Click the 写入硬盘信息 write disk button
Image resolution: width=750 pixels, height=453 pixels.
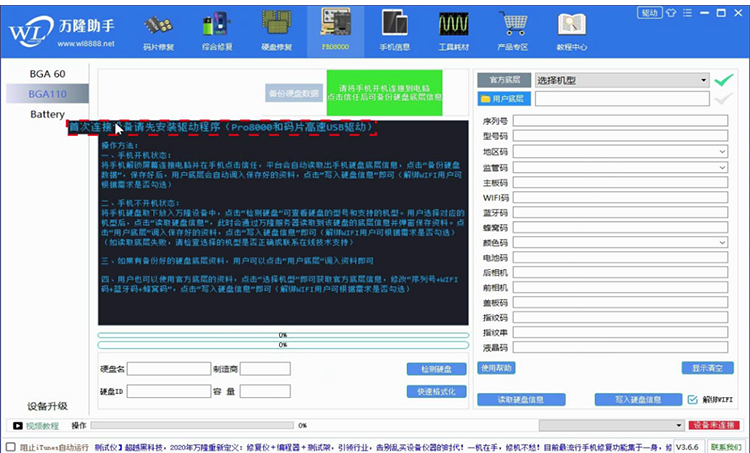628,400
